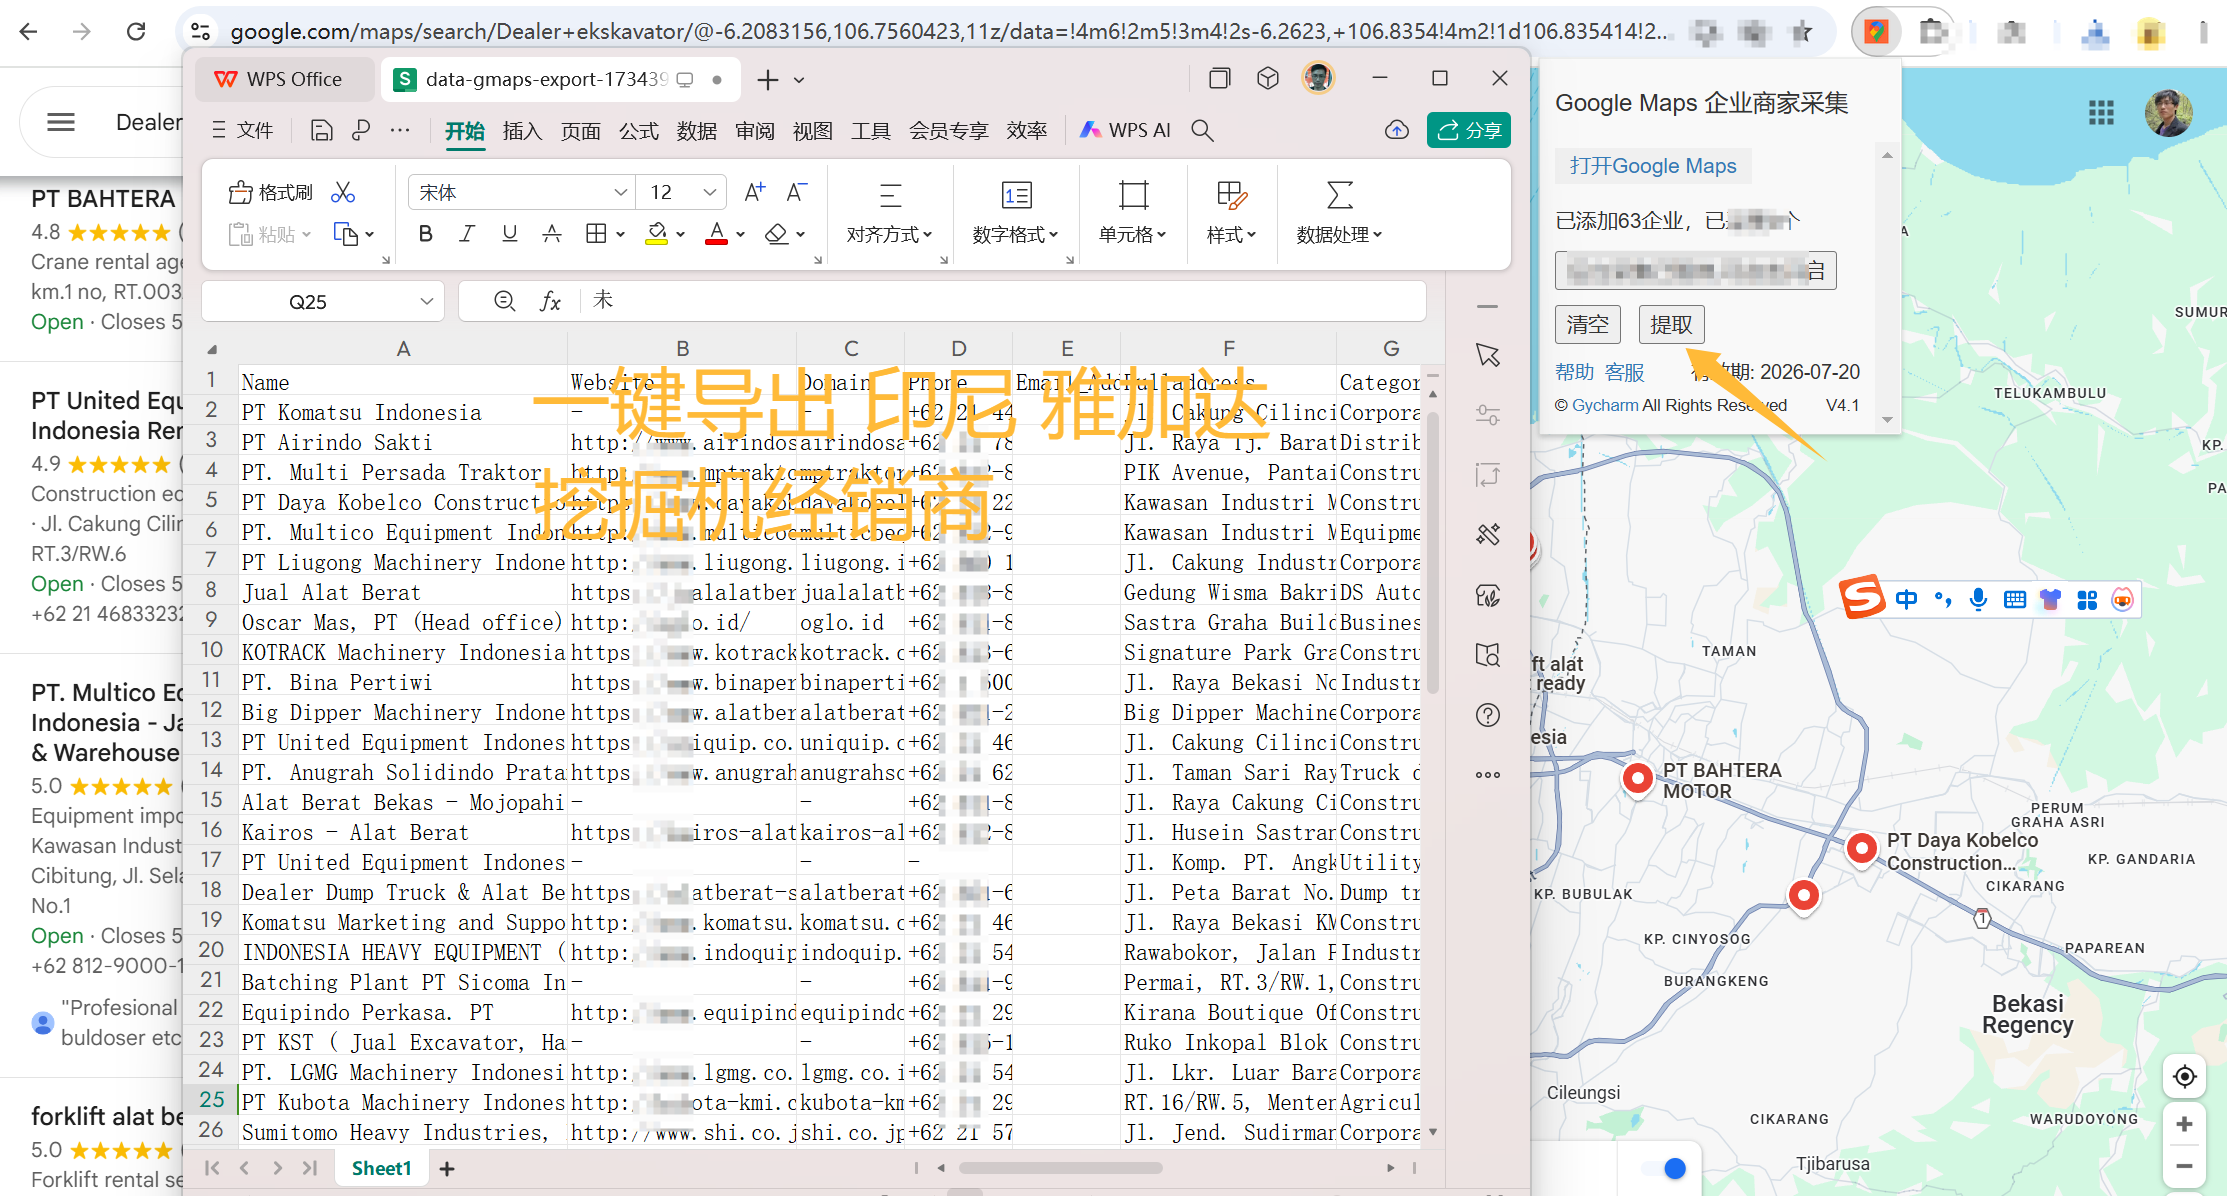Click the save icon in WPS quick toolbar
Image resolution: width=2227 pixels, height=1196 pixels.
321,130
